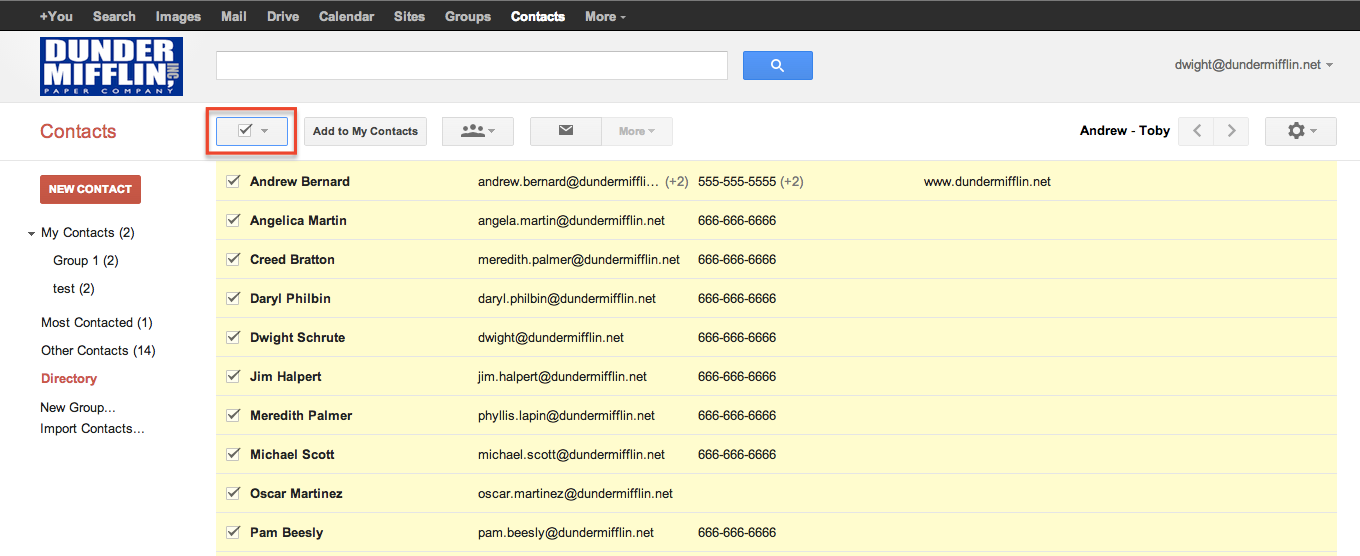Click the New Group... link
Viewport: 1360px width, 556px height.
click(78, 408)
